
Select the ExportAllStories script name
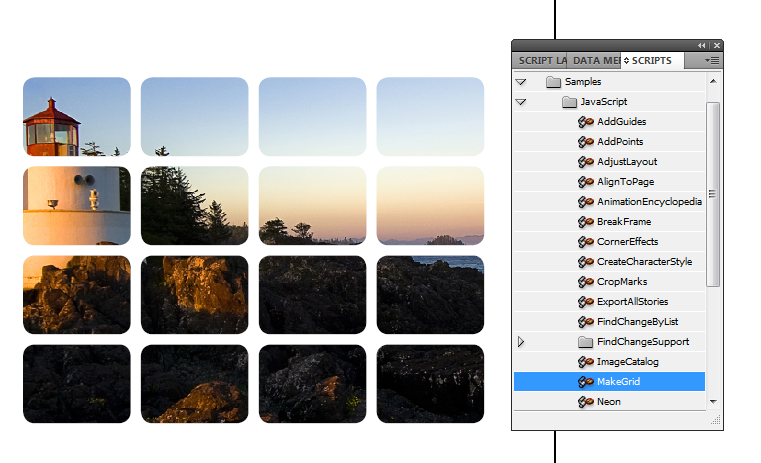tap(633, 302)
